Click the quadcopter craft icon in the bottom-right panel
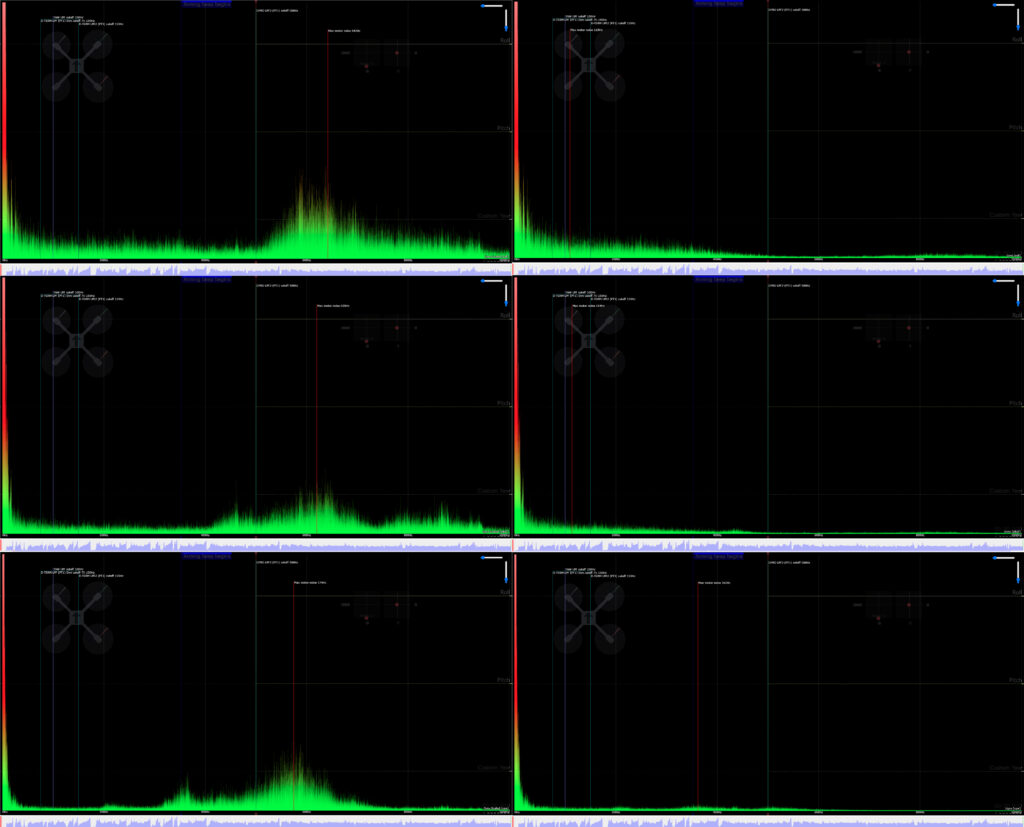This screenshot has height=827, width=1024. point(589,618)
